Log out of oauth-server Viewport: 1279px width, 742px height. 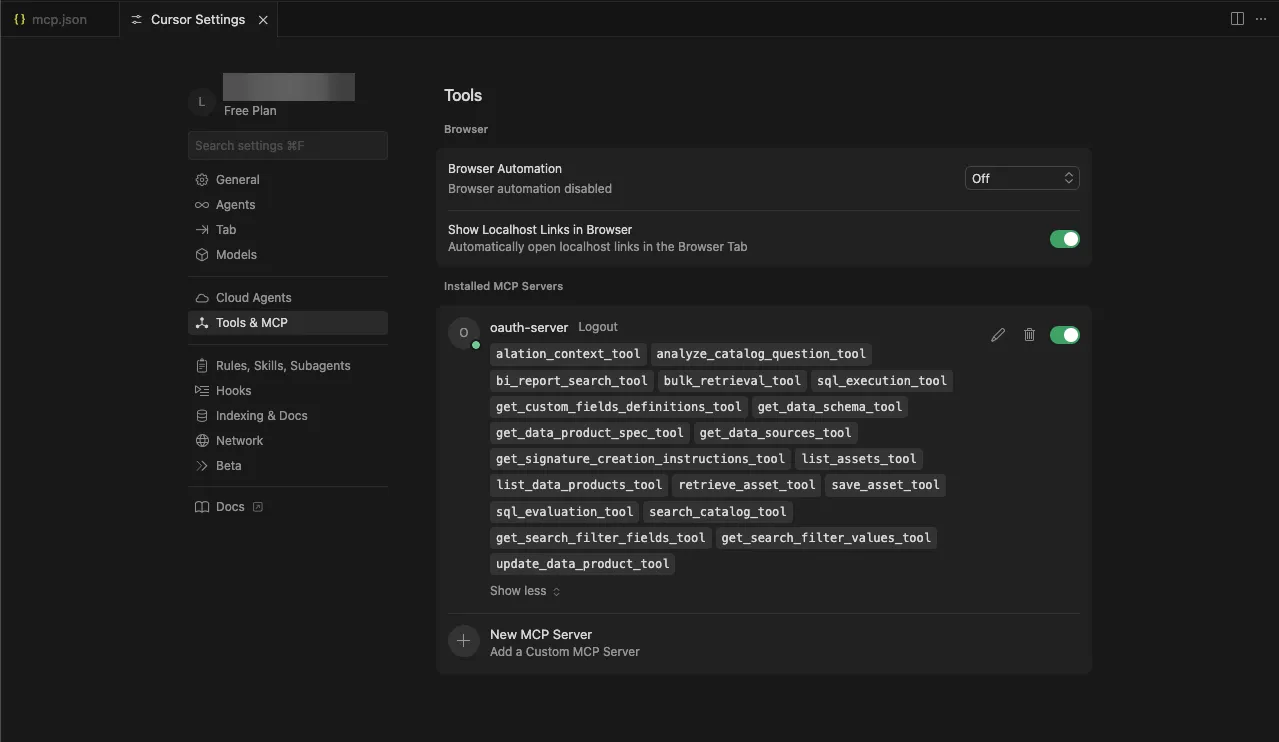pos(598,327)
